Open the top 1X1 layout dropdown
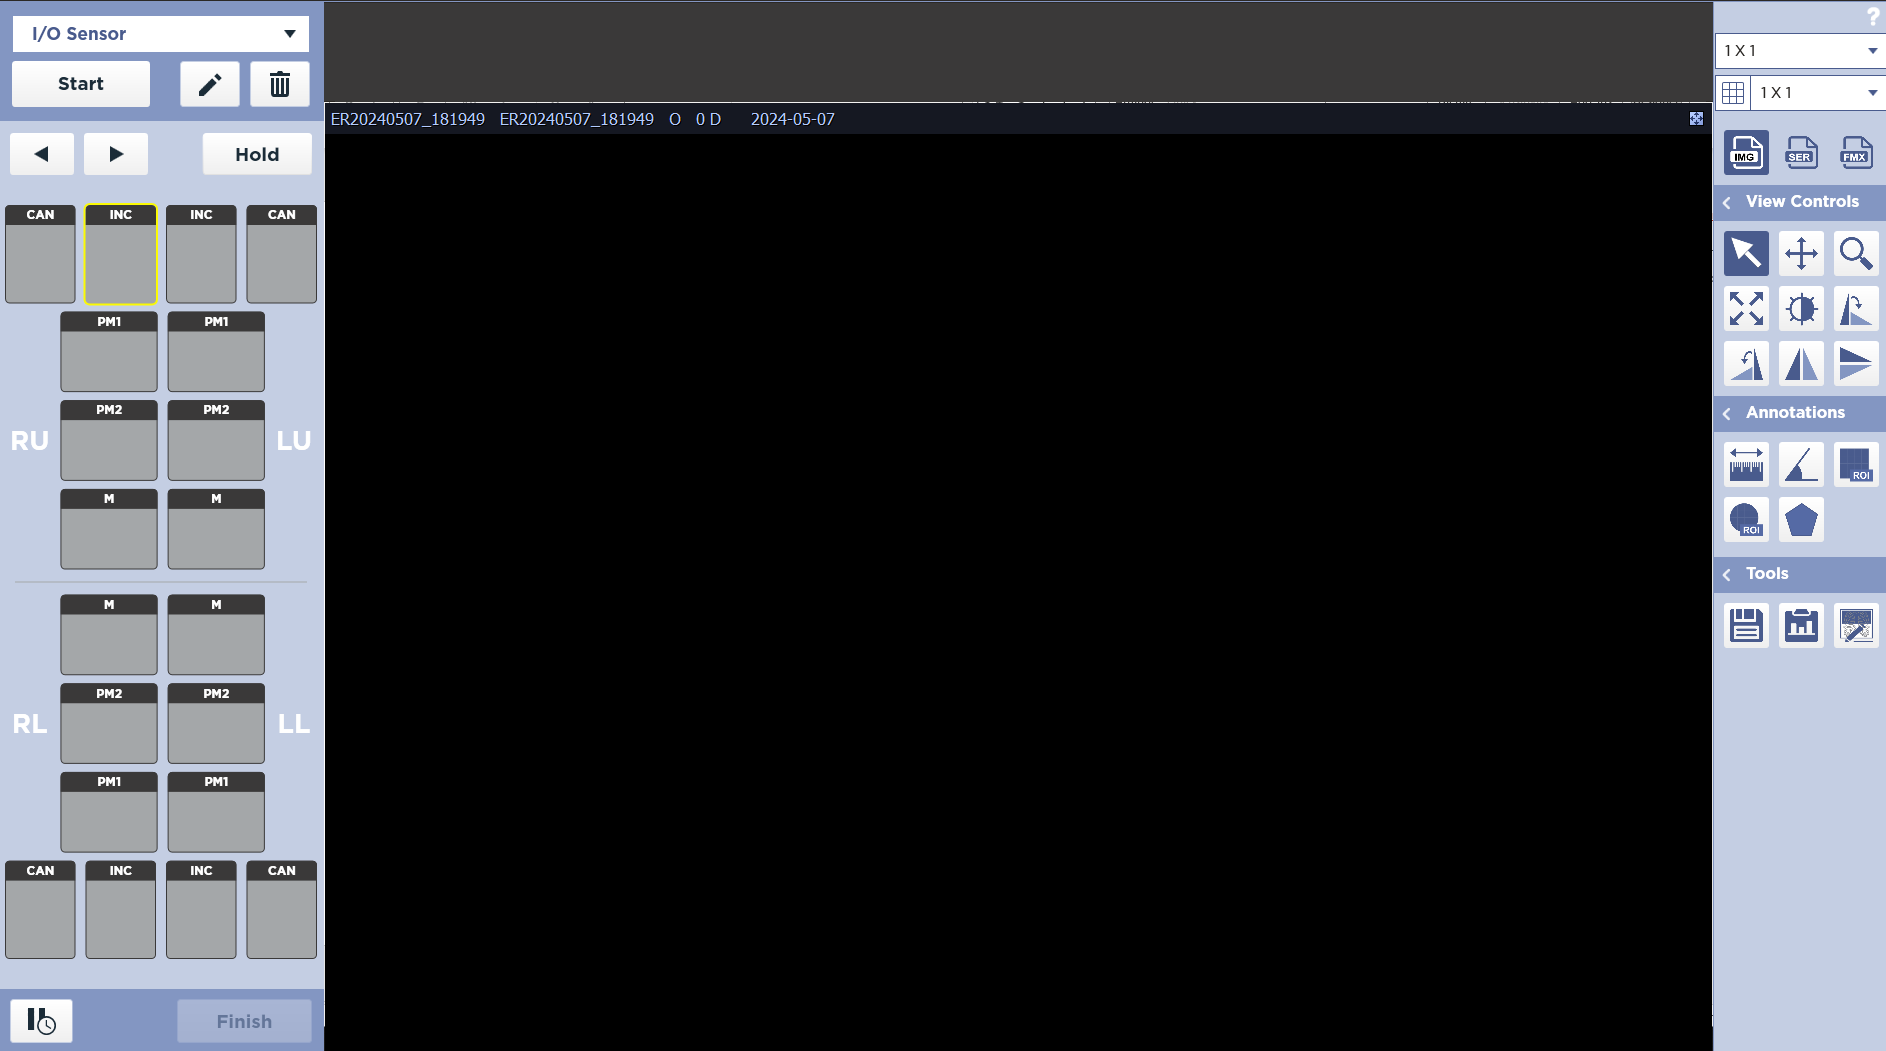The width and height of the screenshot is (1886, 1051). pyautogui.click(x=1799, y=51)
